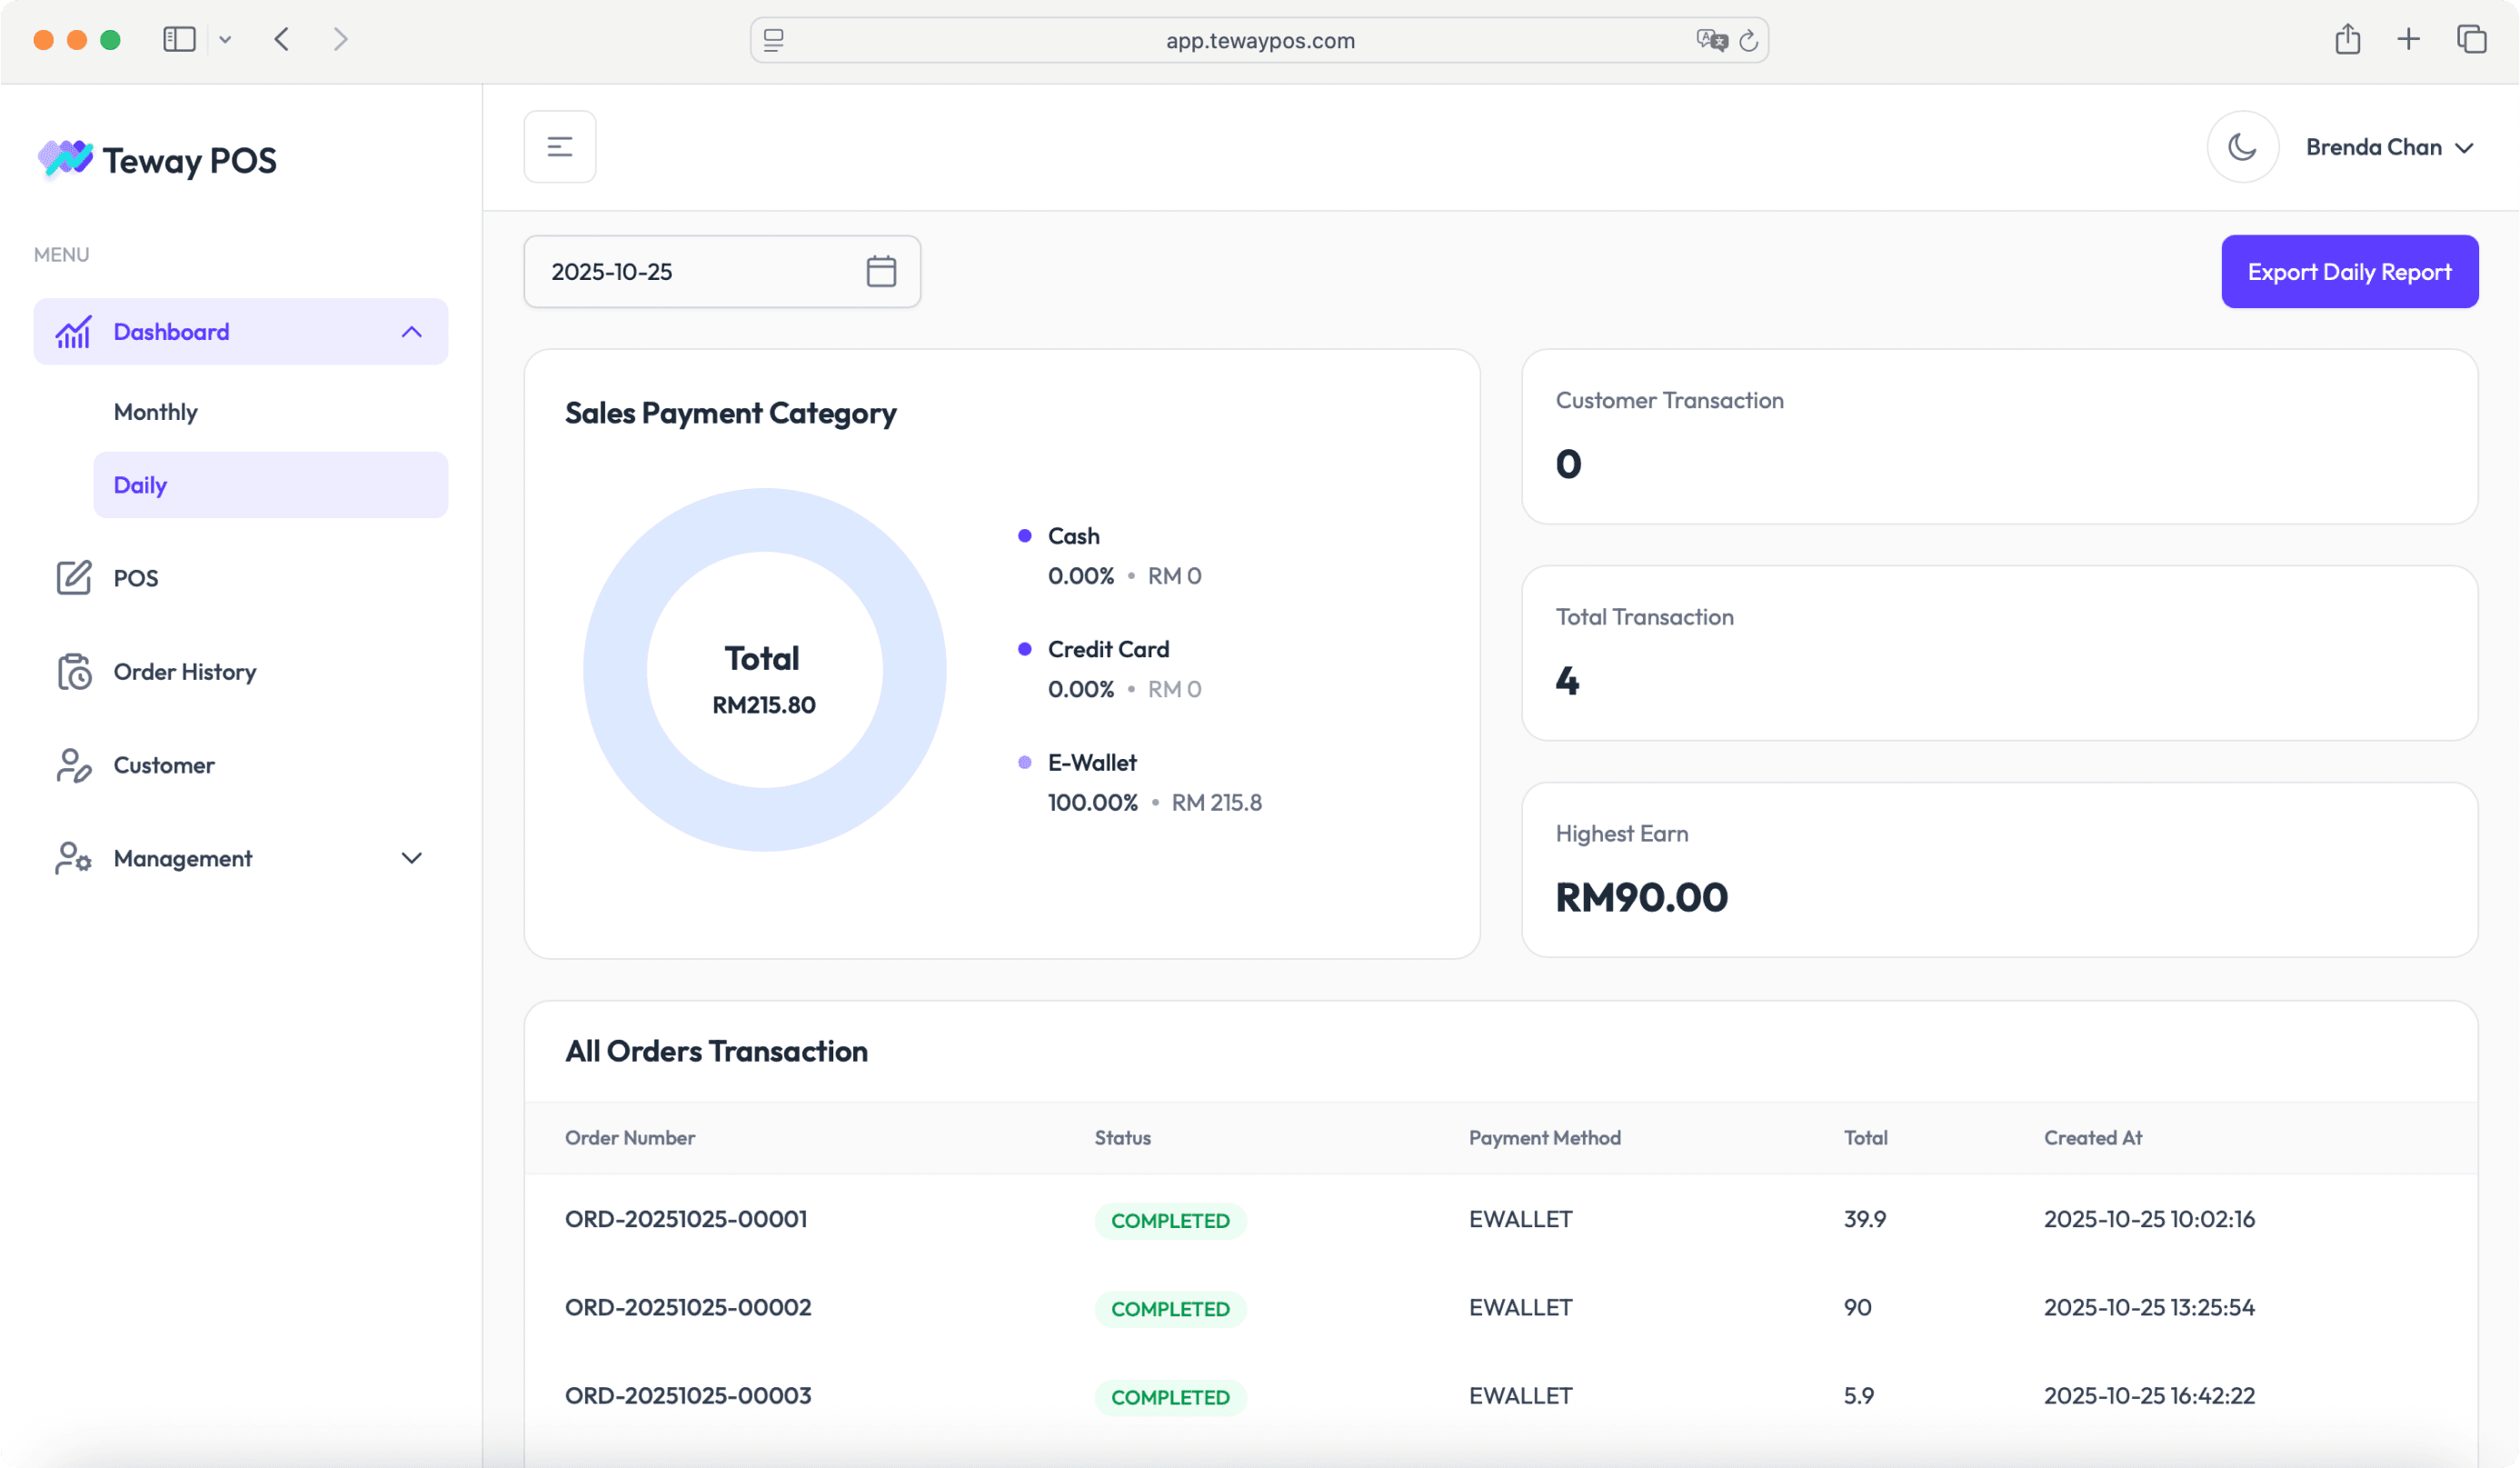Expand the Management menu chevron
Viewport: 2520px width, 1468px height.
click(411, 858)
